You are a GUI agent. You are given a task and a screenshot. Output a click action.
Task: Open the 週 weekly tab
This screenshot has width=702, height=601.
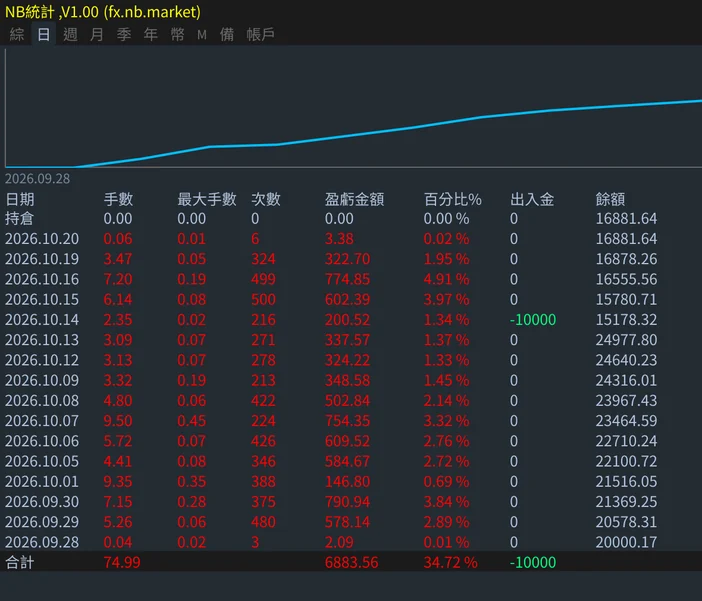(x=70, y=34)
